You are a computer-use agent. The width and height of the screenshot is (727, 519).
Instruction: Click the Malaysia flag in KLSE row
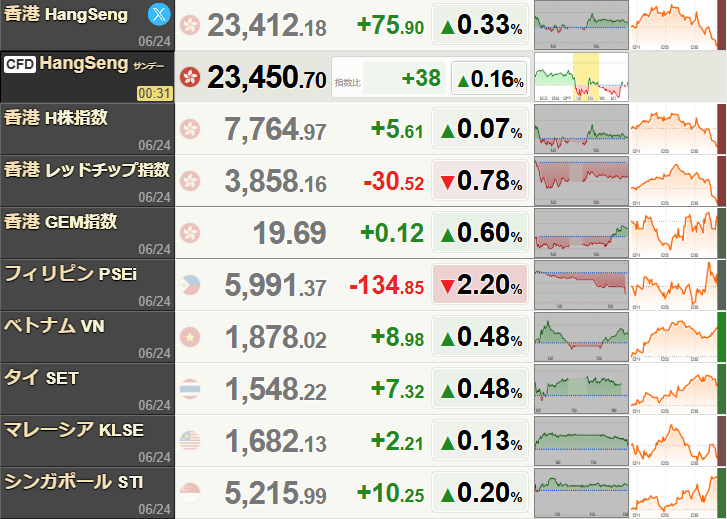coord(190,441)
